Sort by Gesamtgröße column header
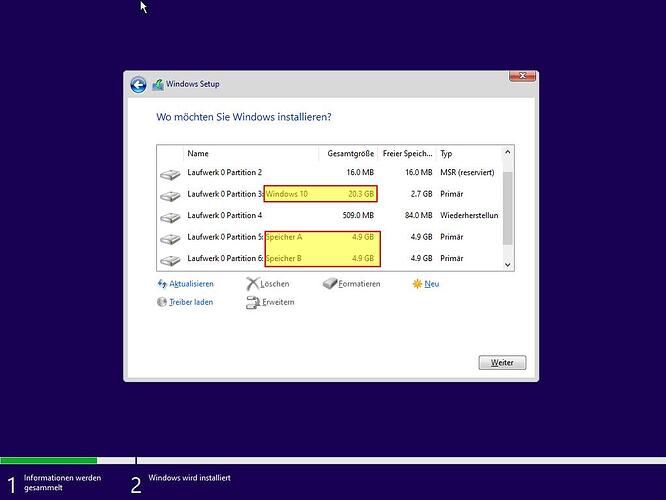 [x=348, y=153]
